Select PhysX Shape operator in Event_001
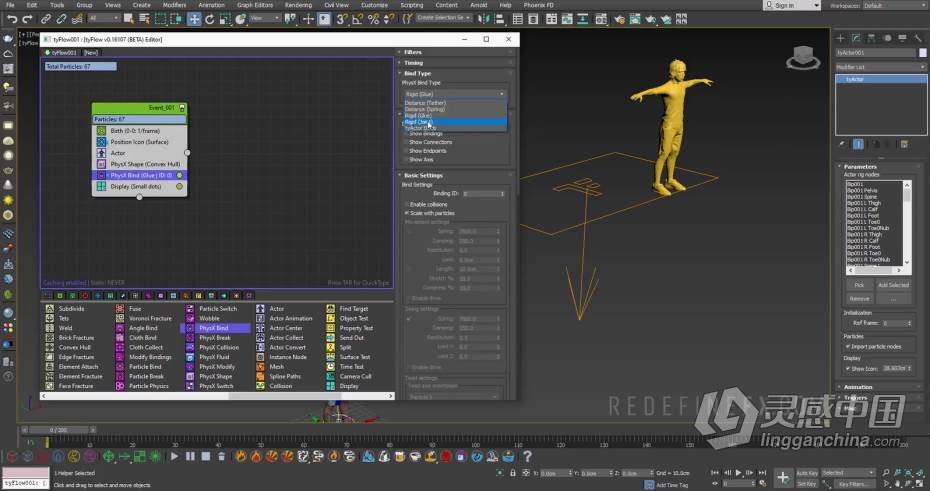This screenshot has width=930, height=491. pyautogui.click(x=139, y=164)
